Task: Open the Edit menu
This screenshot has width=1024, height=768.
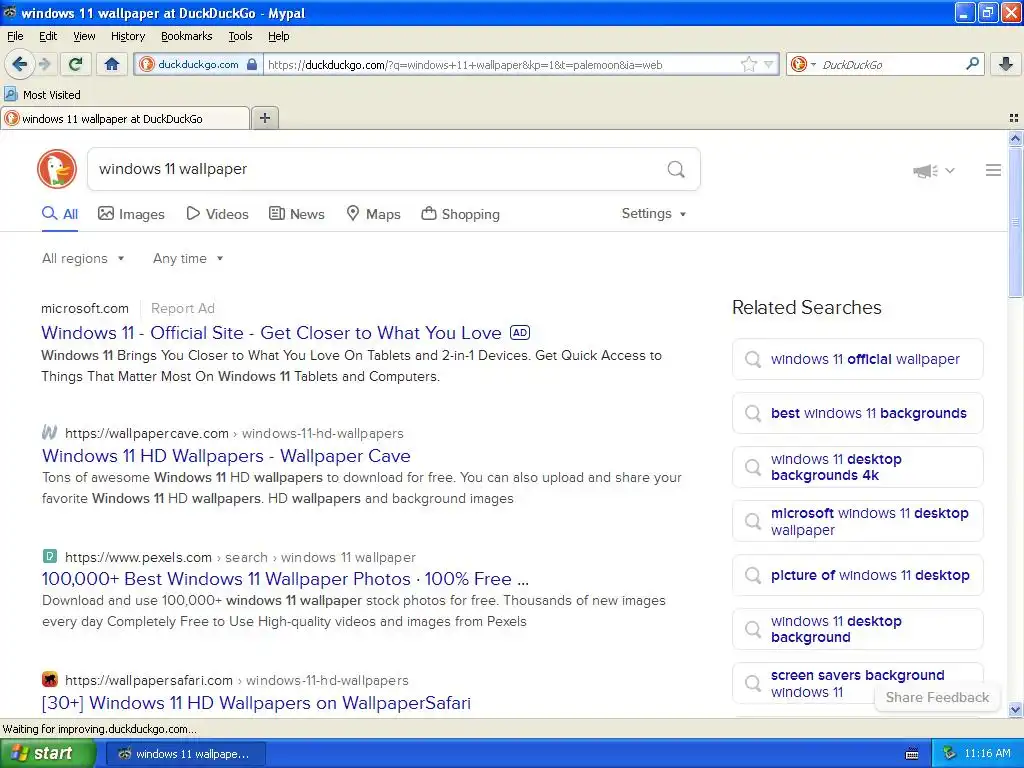Action: [x=48, y=36]
